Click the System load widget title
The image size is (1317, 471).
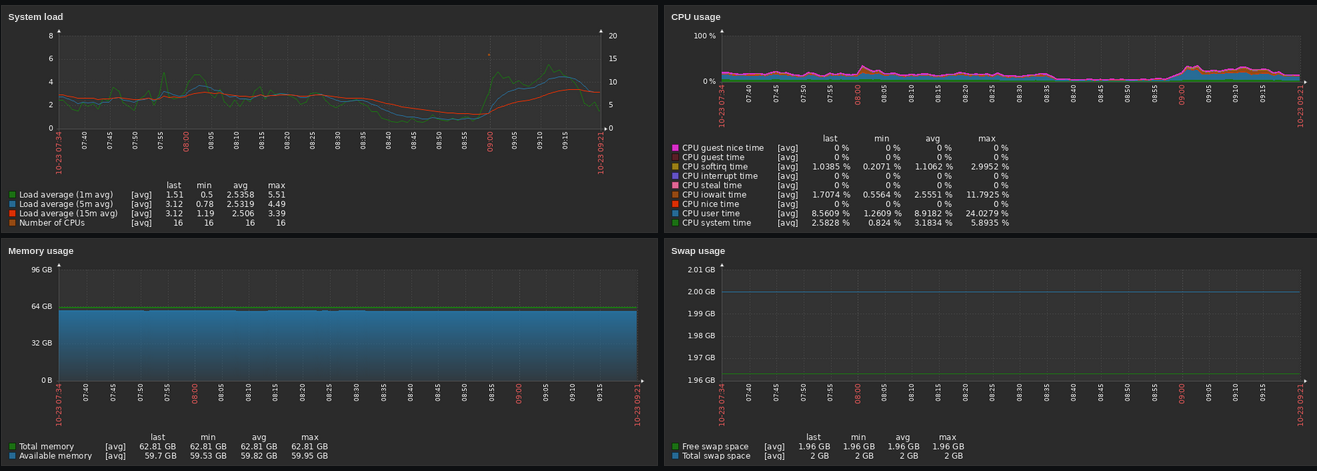[x=36, y=17]
